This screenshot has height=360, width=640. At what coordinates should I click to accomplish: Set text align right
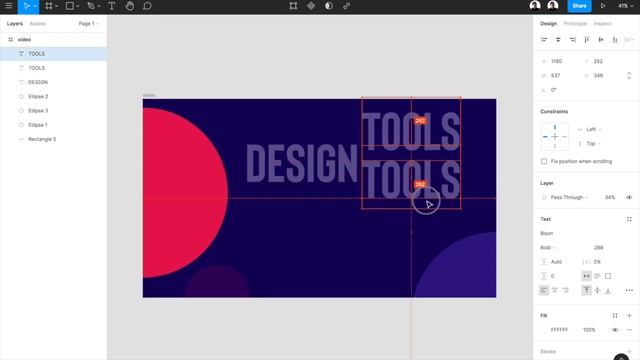565,290
